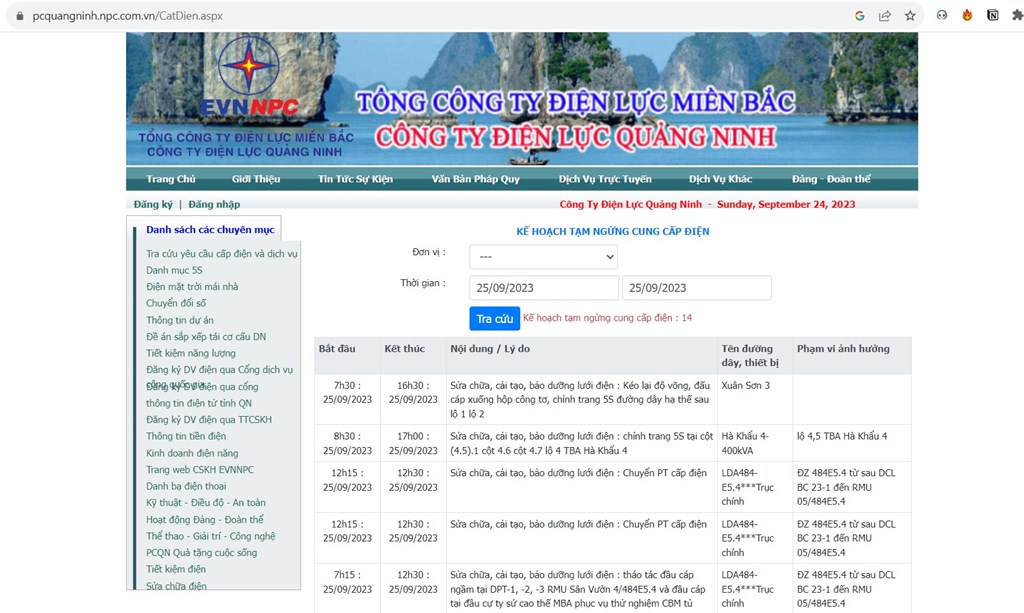Click the Đăng ký link
This screenshot has width=1024, height=613.
click(154, 205)
